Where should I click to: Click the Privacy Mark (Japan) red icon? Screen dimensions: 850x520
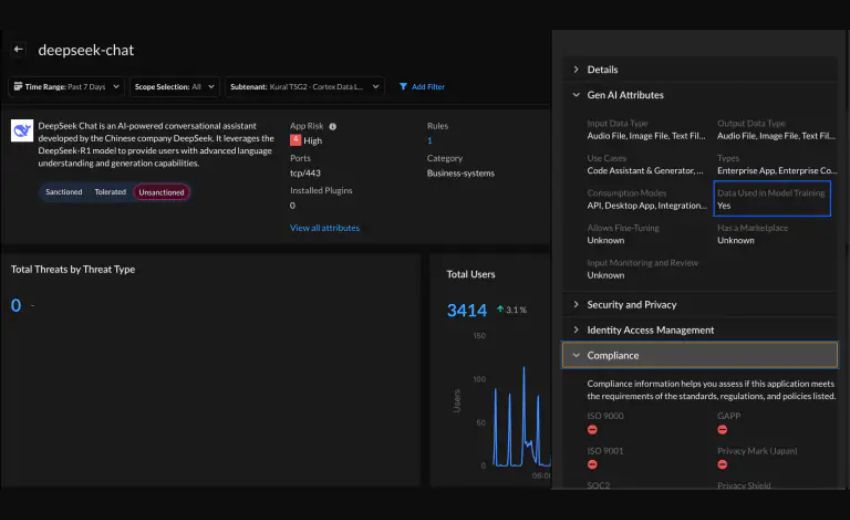tap(722, 464)
